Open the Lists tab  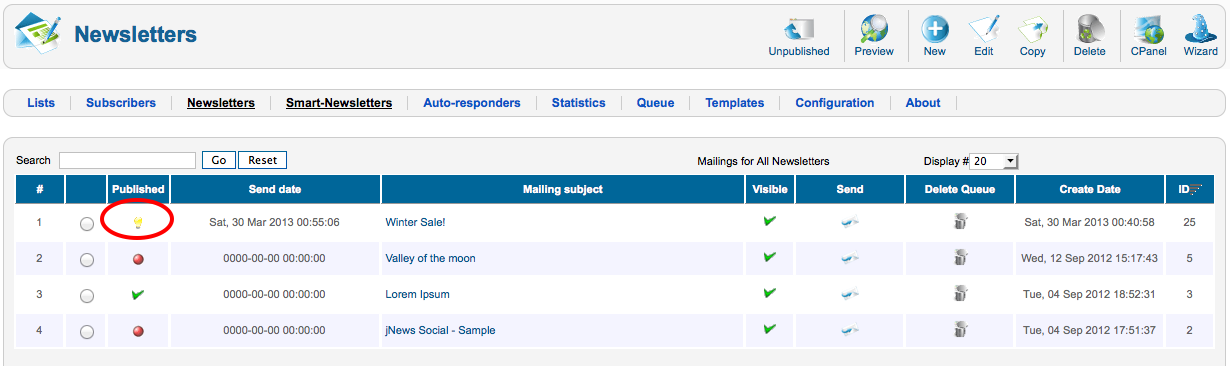pyautogui.click(x=41, y=103)
